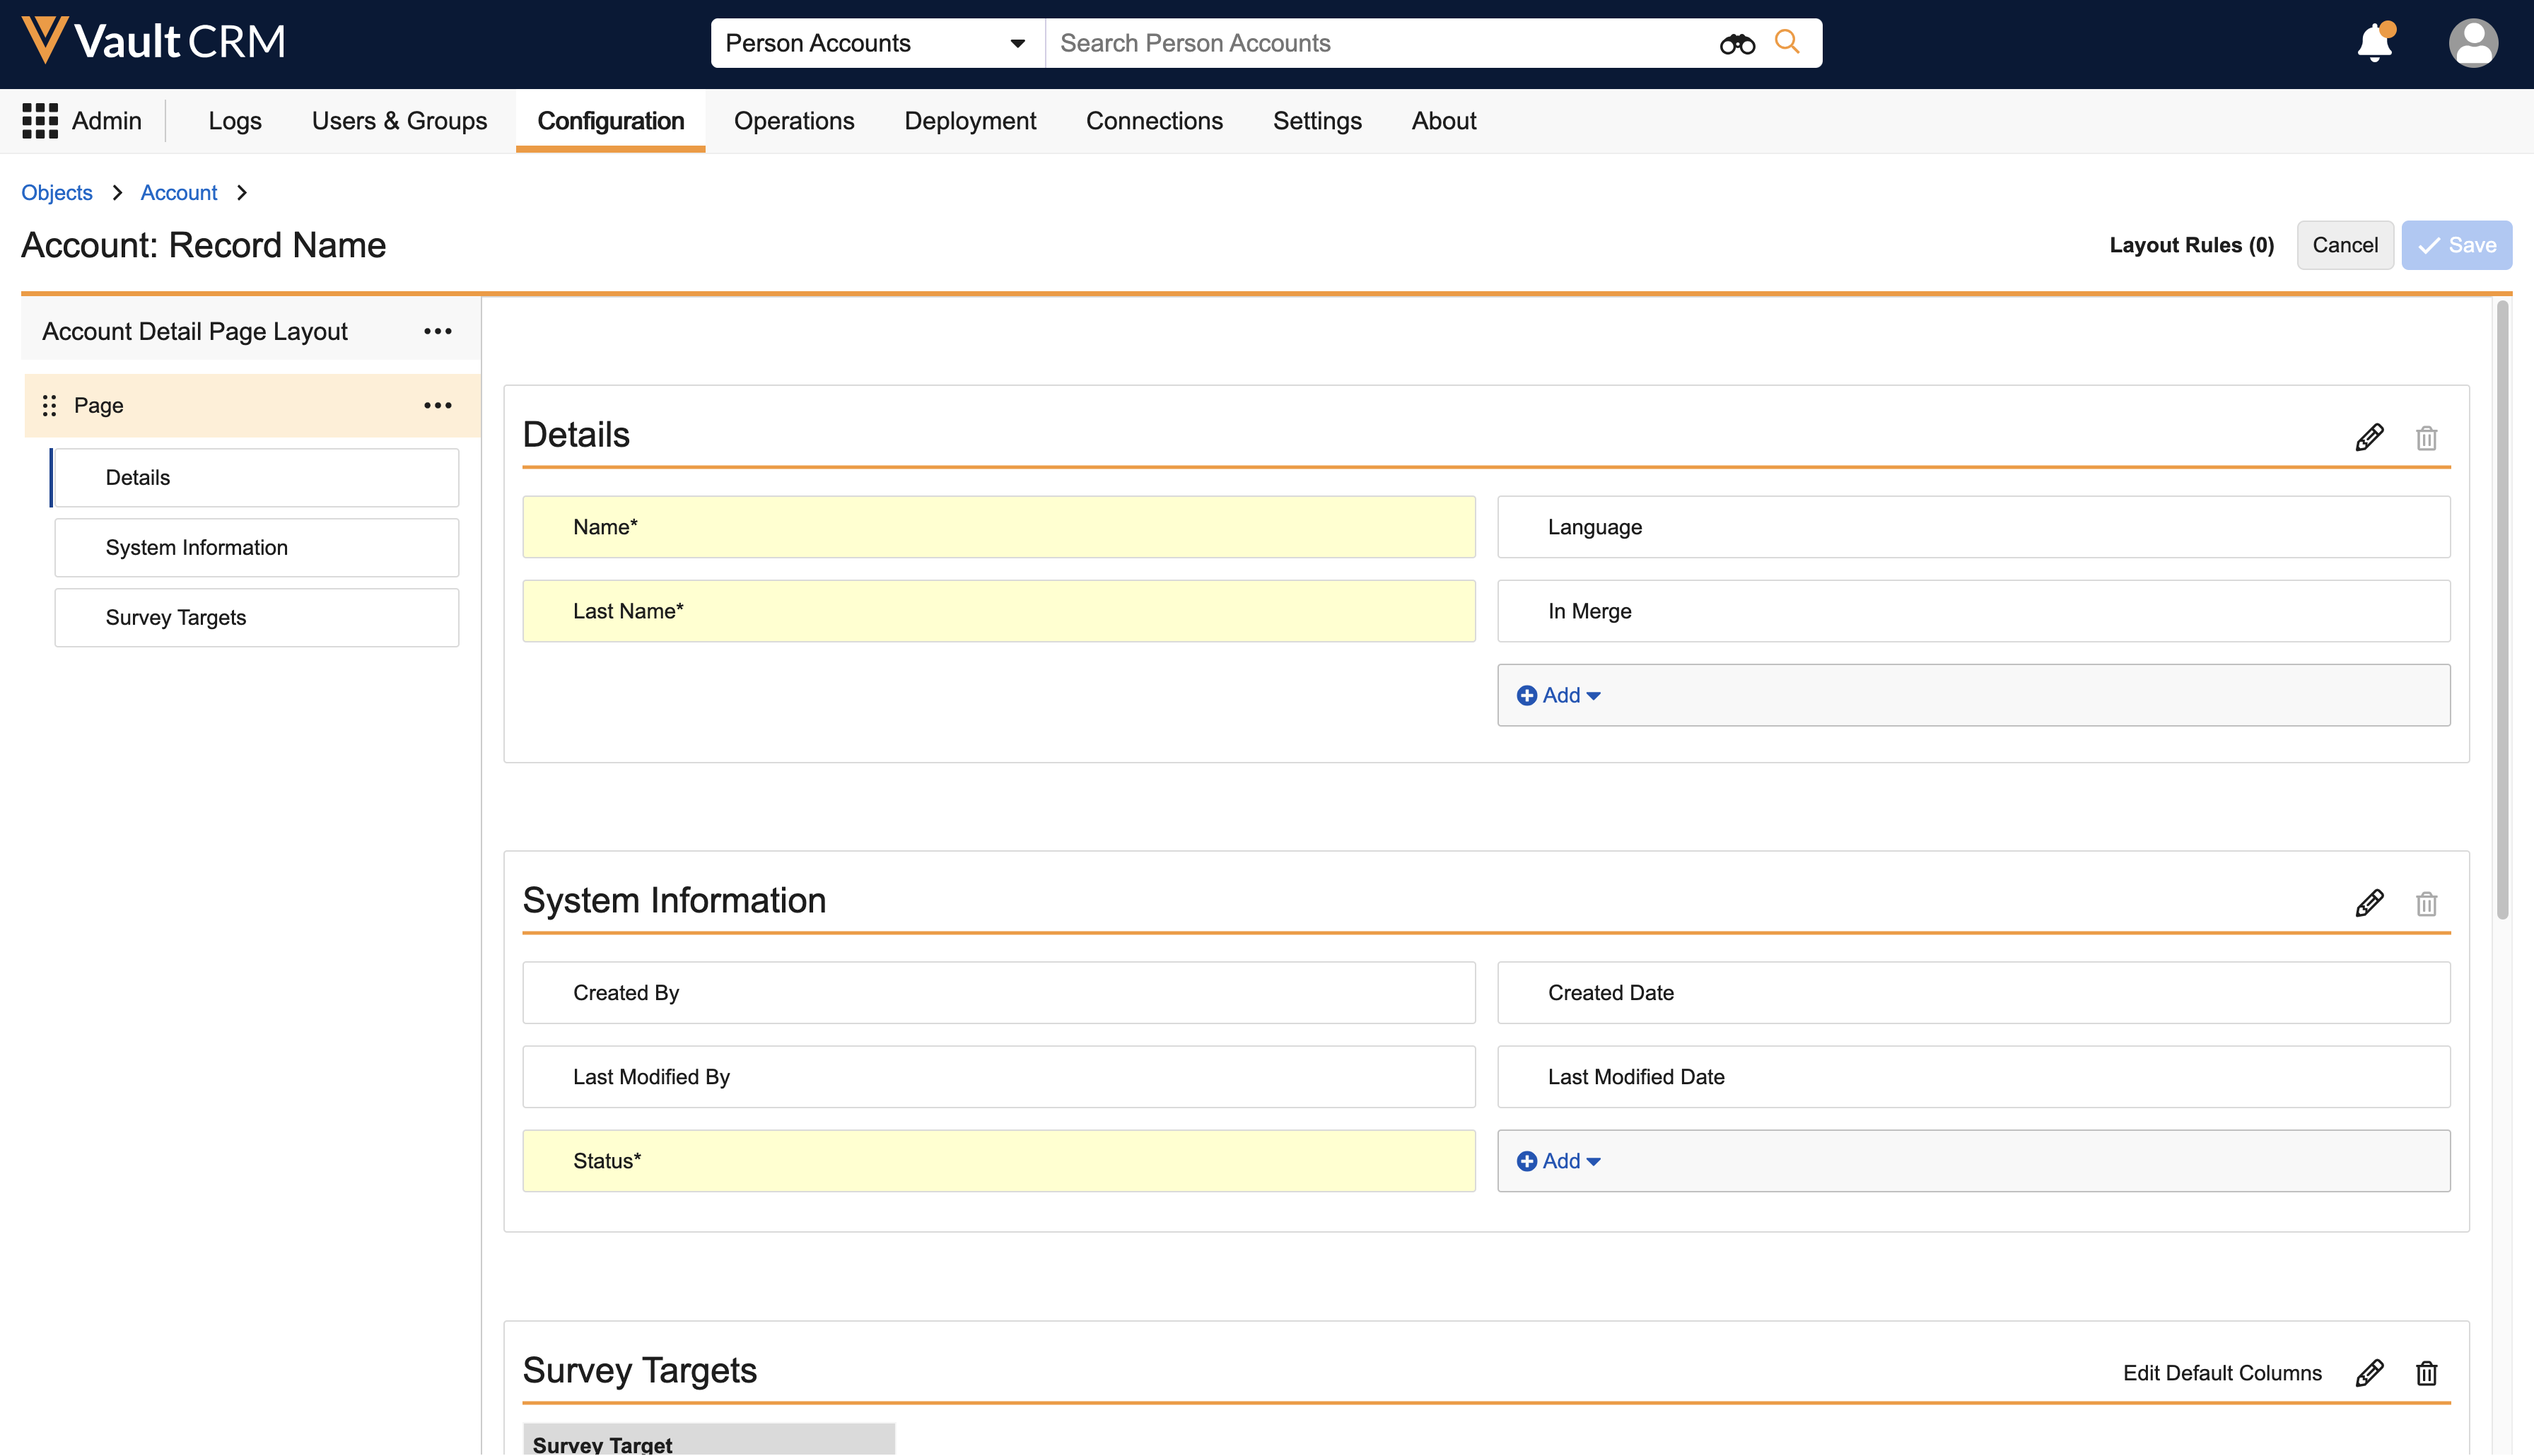Image resolution: width=2534 pixels, height=1456 pixels.
Task: Go to Objects breadcrumb link
Action: 57,192
